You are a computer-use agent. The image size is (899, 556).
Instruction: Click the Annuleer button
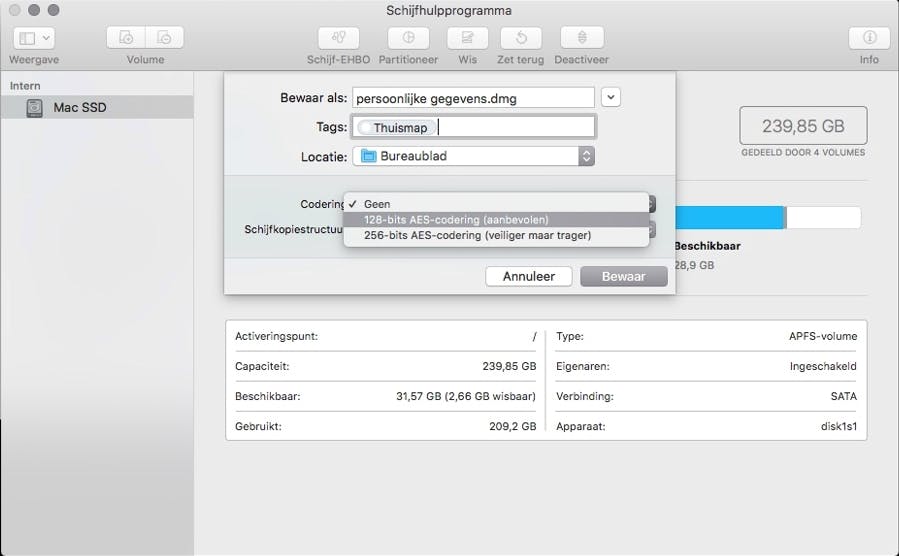click(528, 276)
